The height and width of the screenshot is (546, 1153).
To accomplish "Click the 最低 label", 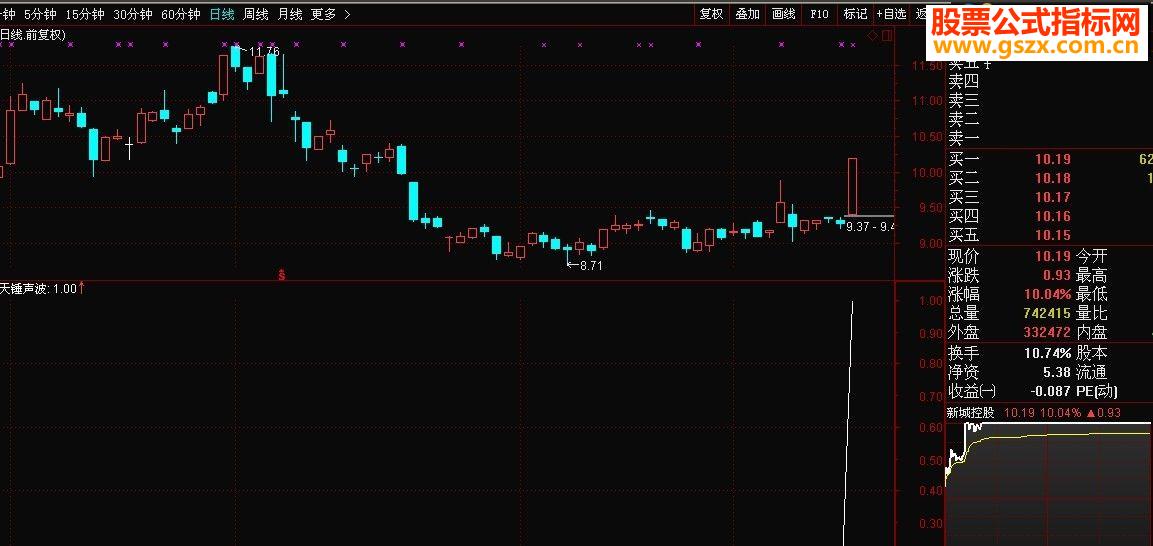I will click(1091, 295).
